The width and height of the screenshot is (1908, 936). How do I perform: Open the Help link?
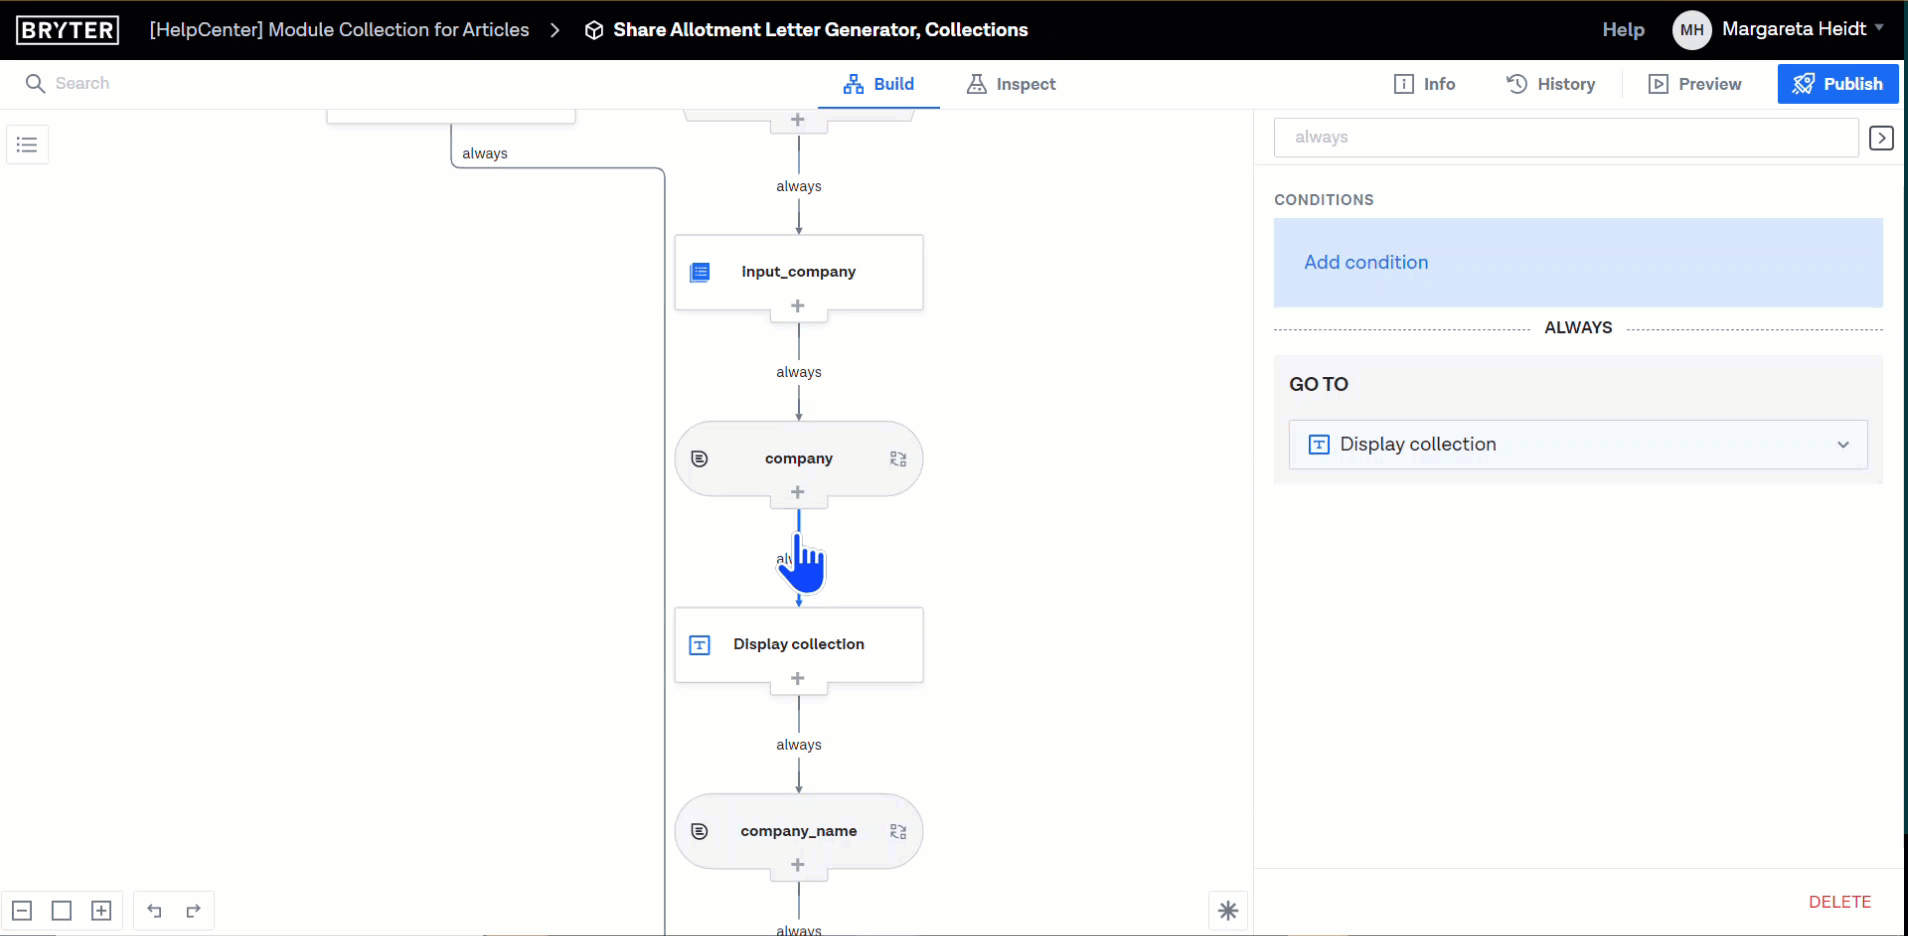pyautogui.click(x=1623, y=30)
